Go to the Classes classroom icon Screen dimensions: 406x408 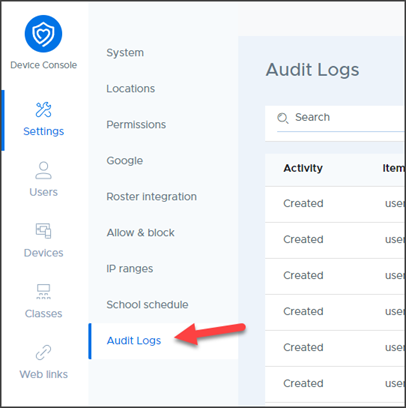click(43, 291)
